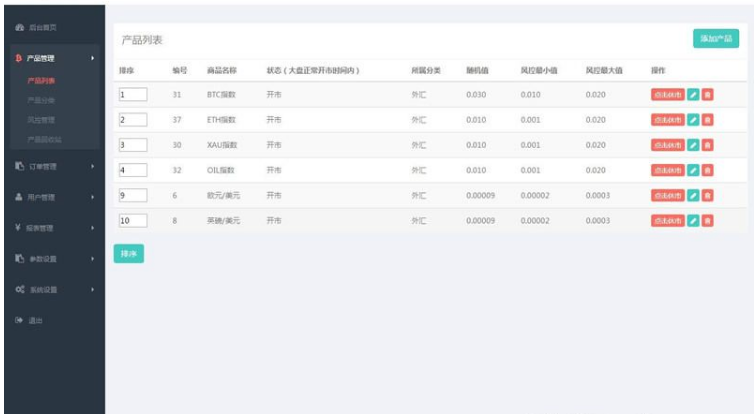
Task: Edit the ETH指数 product row
Action: point(693,120)
